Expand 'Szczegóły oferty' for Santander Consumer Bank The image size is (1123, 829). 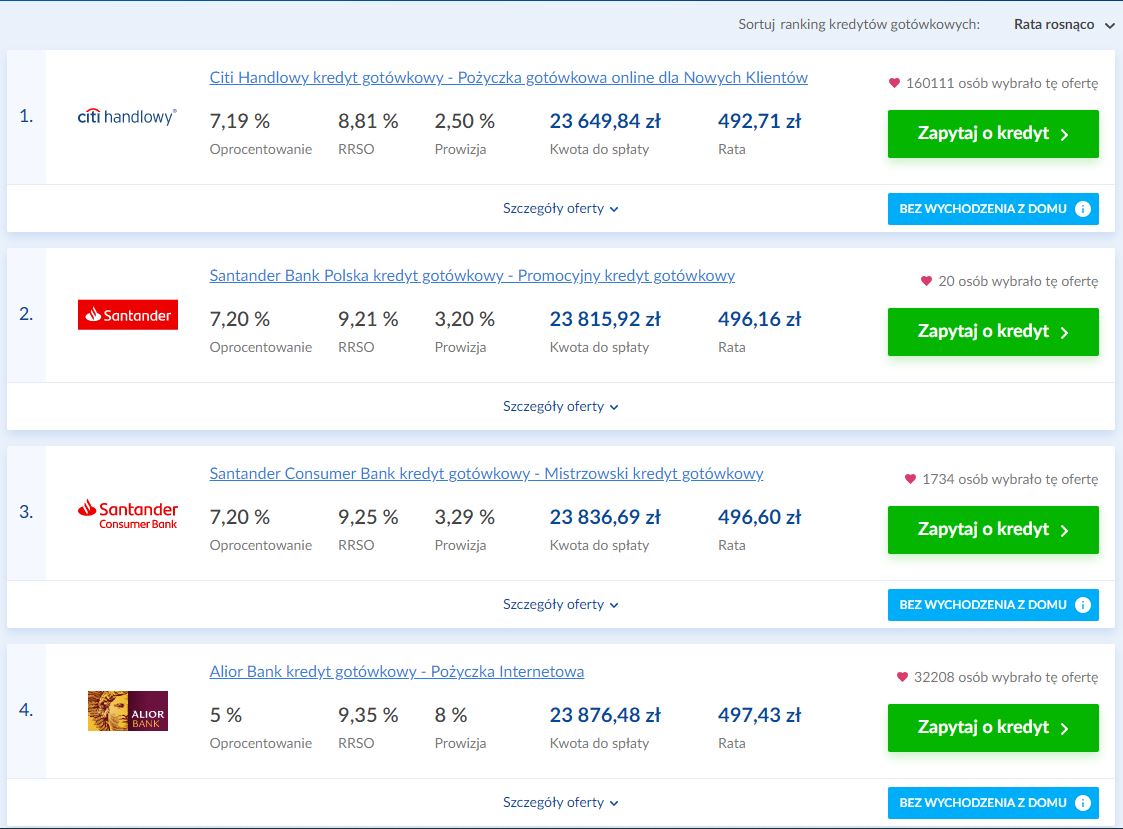[x=560, y=604]
